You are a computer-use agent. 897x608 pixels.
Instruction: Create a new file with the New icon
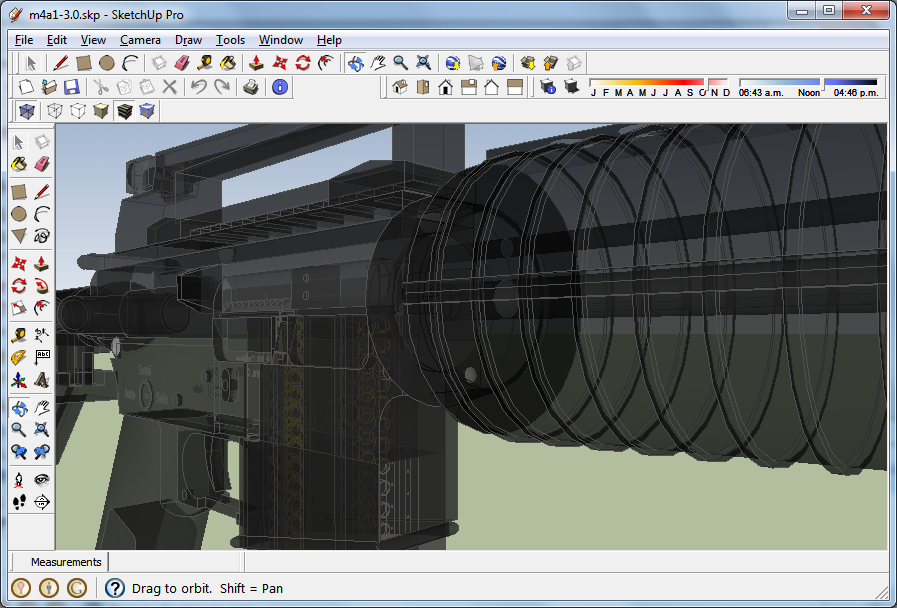tap(26, 87)
